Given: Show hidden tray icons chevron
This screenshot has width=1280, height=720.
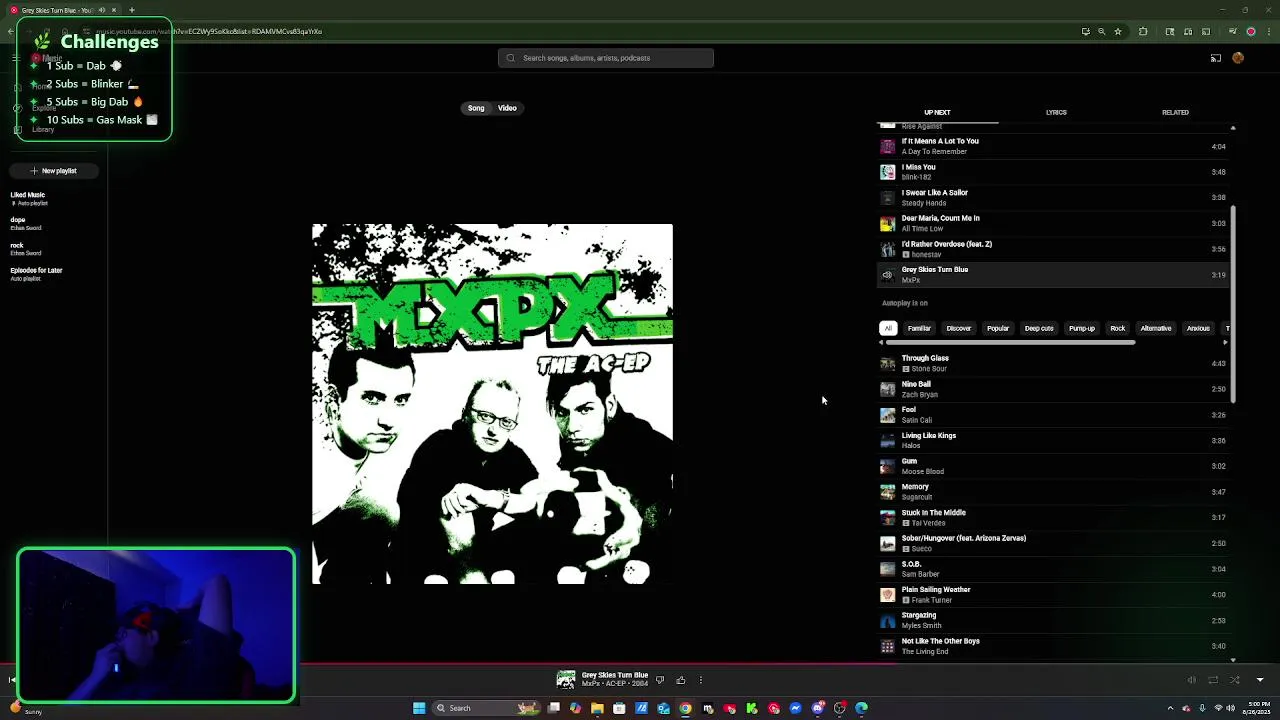Looking at the screenshot, I should point(1170,708).
